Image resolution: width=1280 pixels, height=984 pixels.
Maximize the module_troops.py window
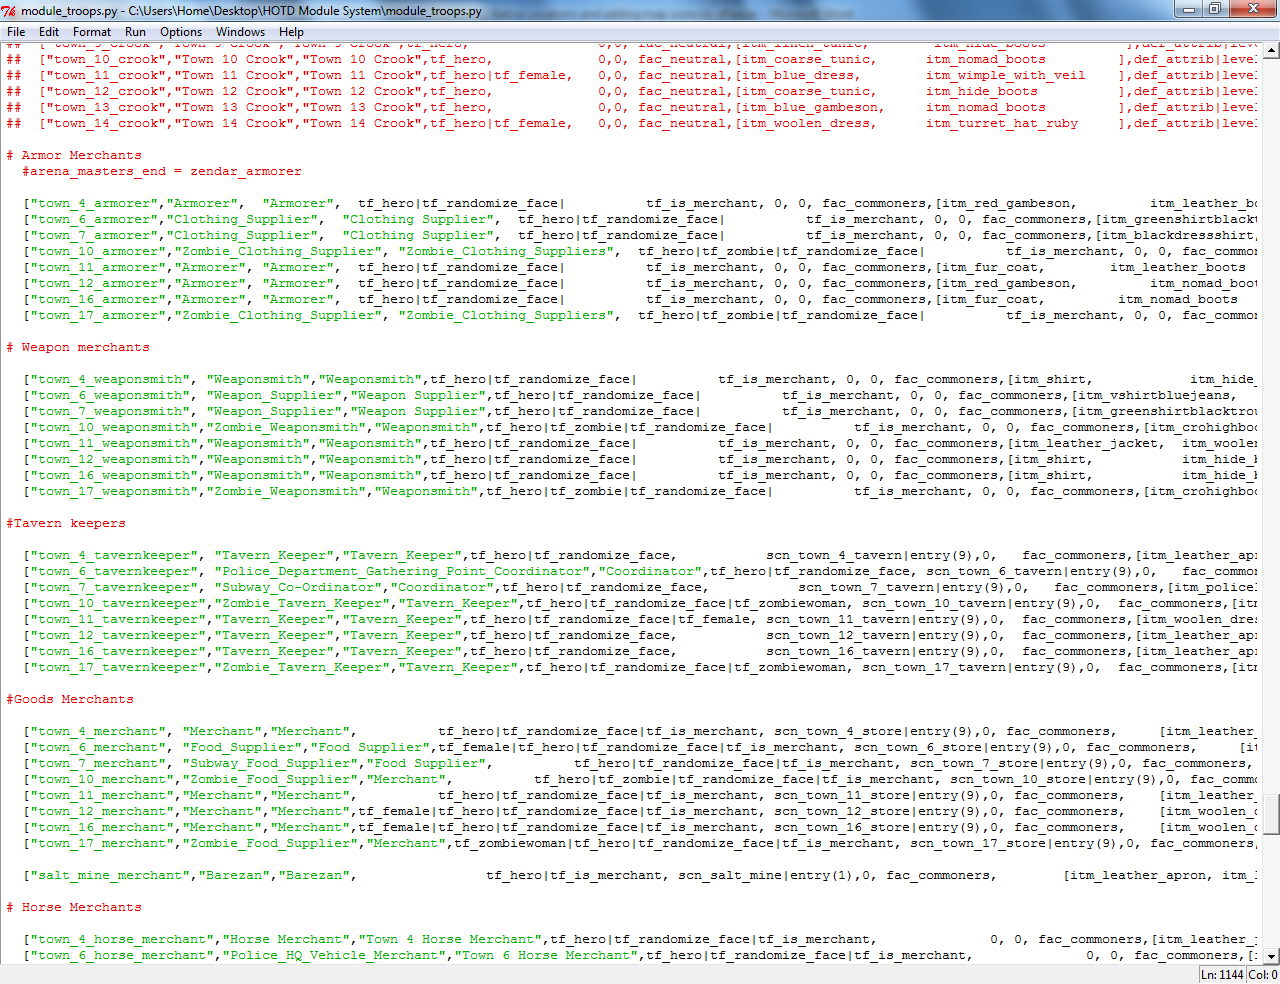pyautogui.click(x=1215, y=9)
